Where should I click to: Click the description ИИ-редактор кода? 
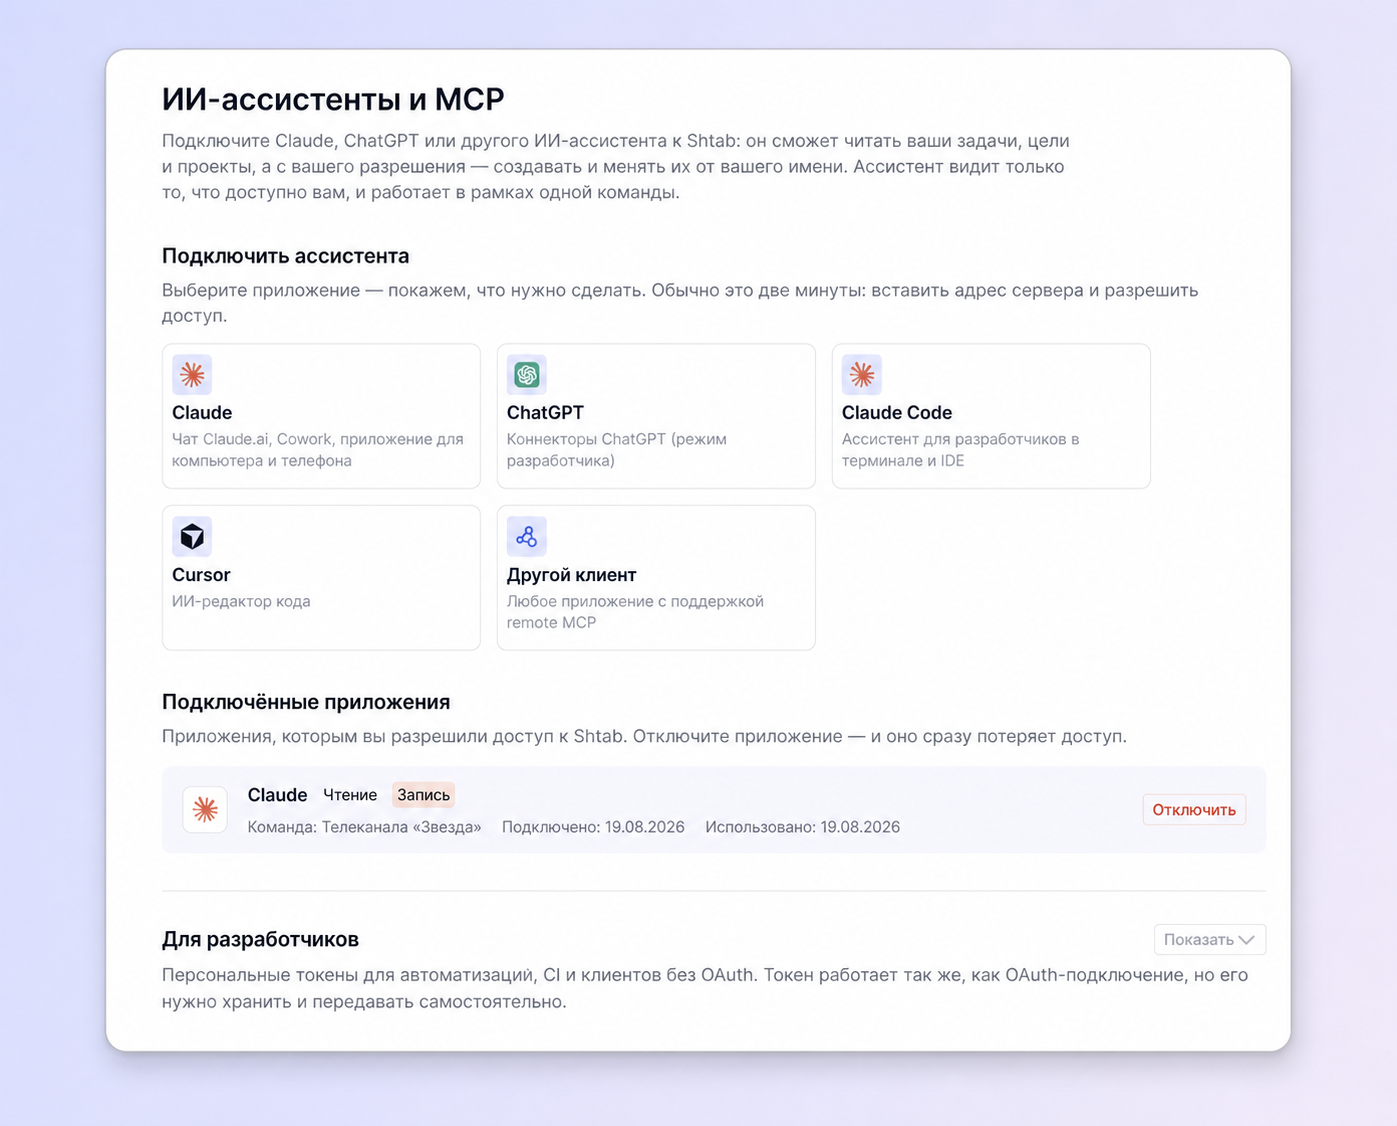click(x=241, y=602)
